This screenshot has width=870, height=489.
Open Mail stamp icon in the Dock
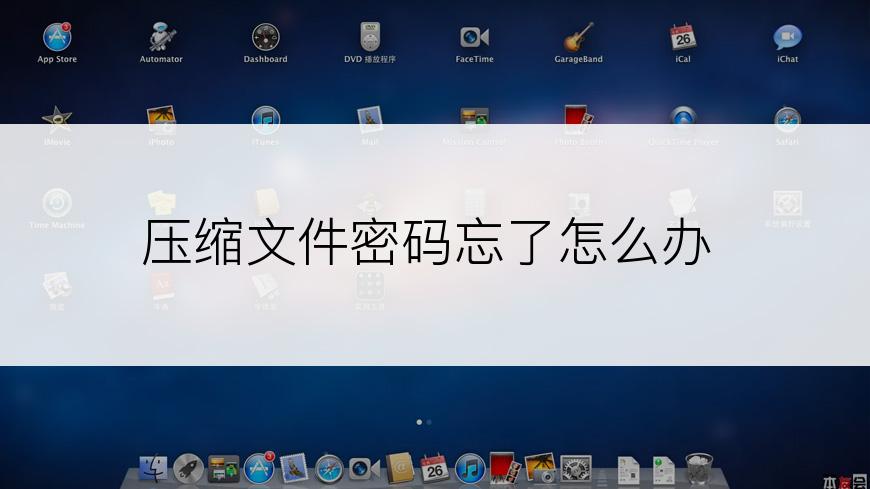294,468
